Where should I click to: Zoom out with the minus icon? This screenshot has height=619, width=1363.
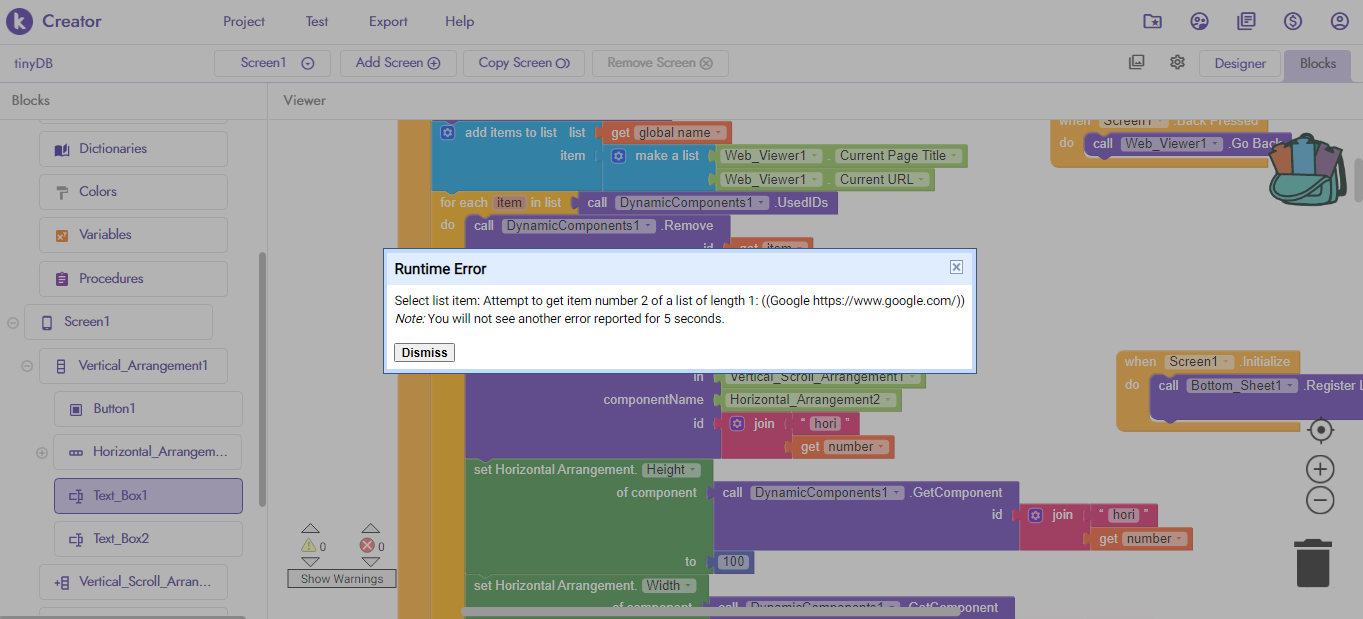click(1320, 500)
